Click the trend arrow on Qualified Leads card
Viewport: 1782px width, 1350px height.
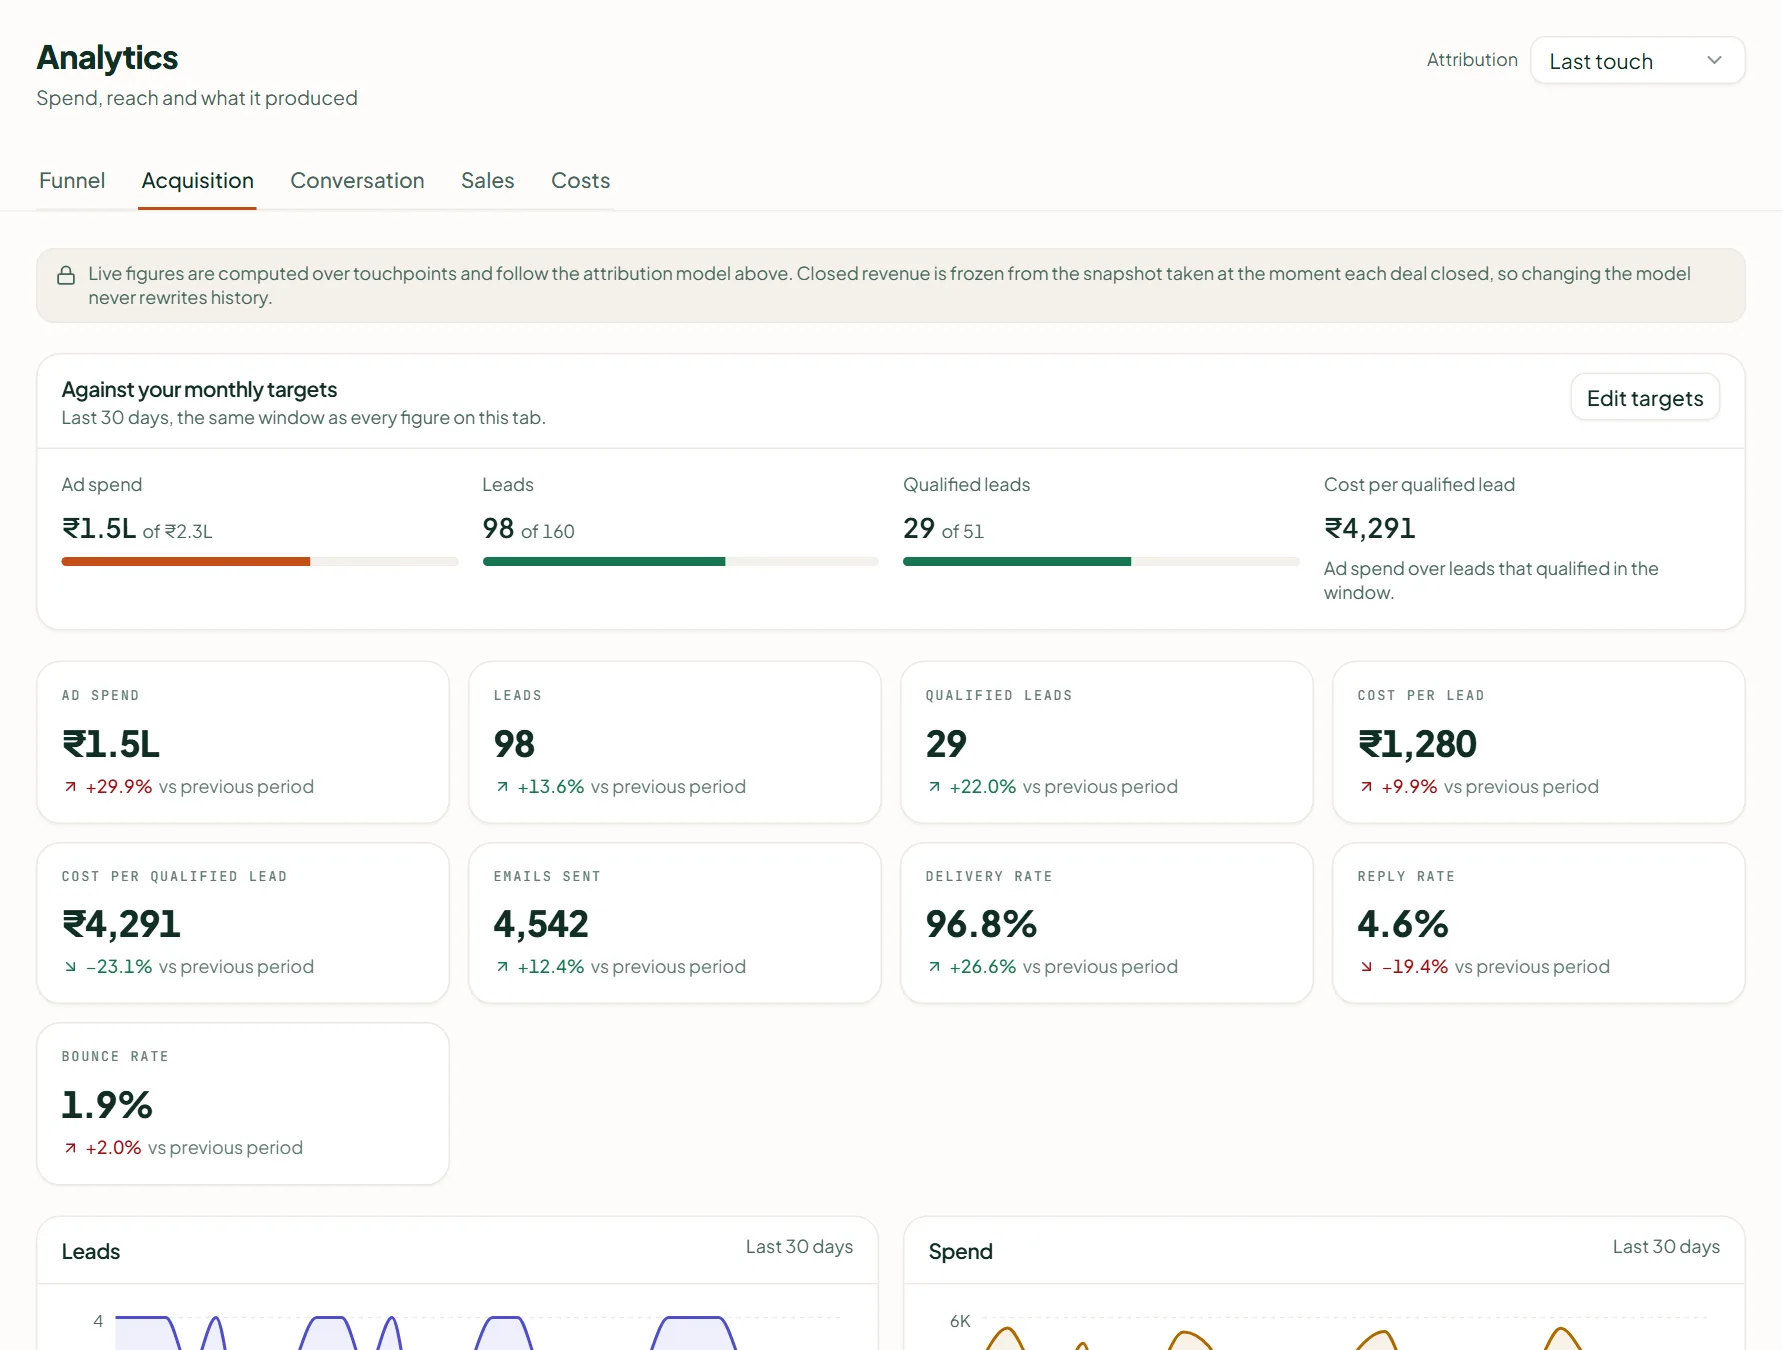(x=934, y=787)
